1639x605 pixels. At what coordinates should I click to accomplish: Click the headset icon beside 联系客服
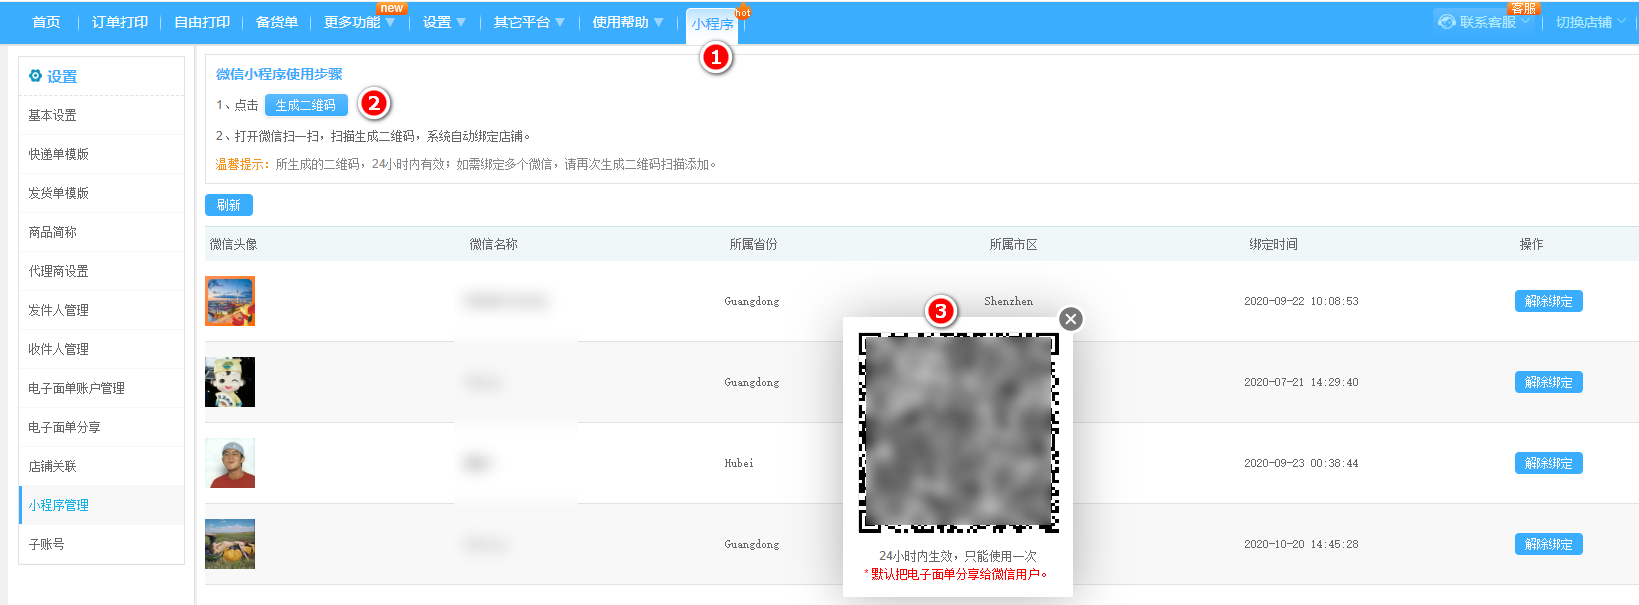pos(1446,22)
